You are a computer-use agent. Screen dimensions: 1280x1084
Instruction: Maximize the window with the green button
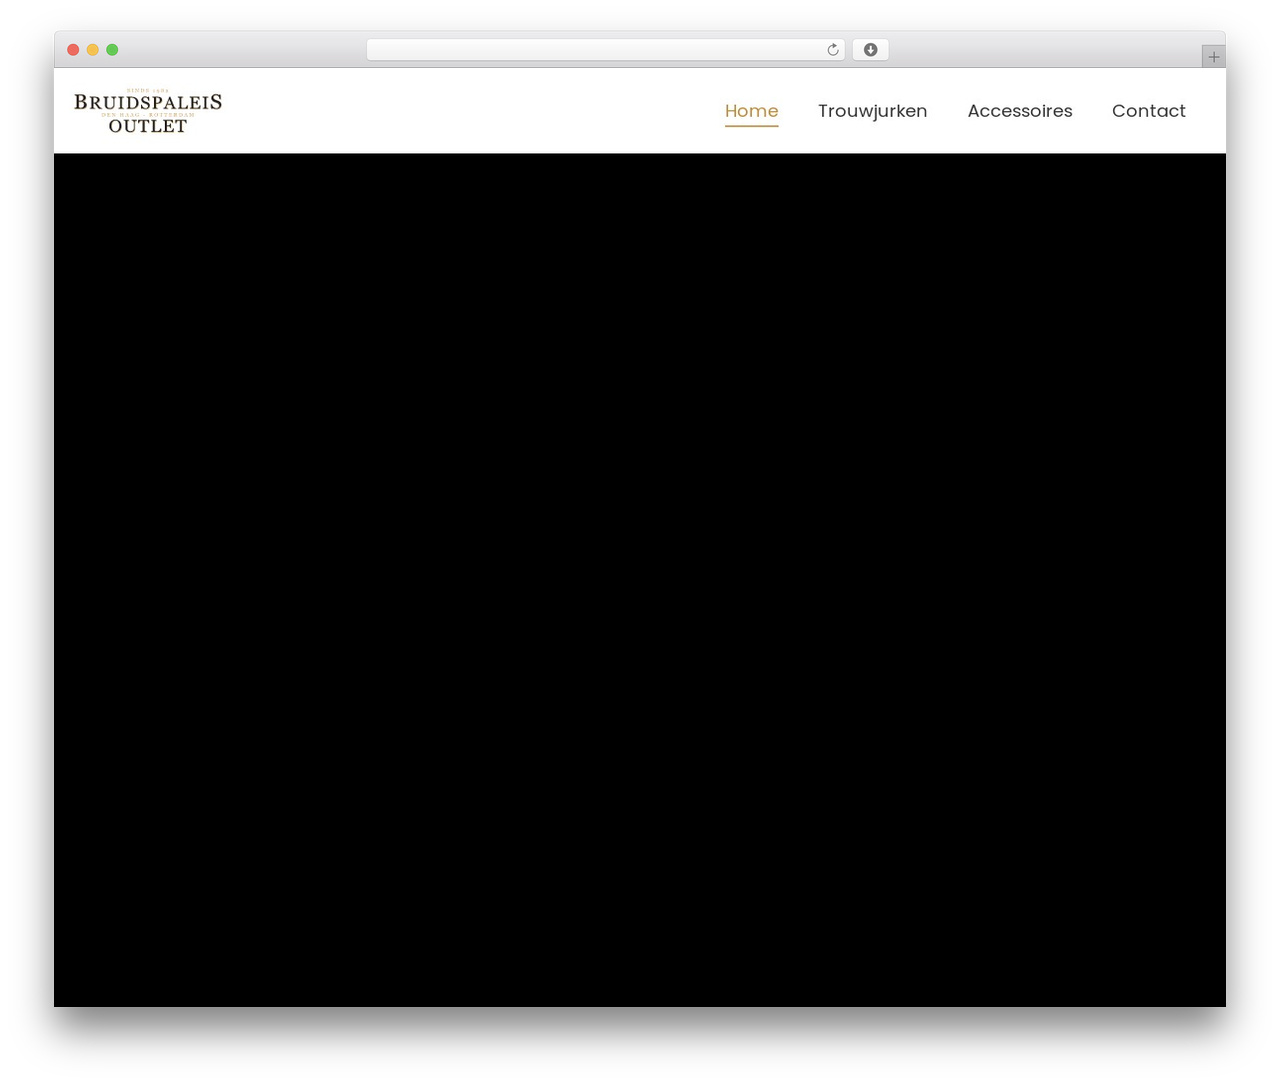(x=112, y=50)
